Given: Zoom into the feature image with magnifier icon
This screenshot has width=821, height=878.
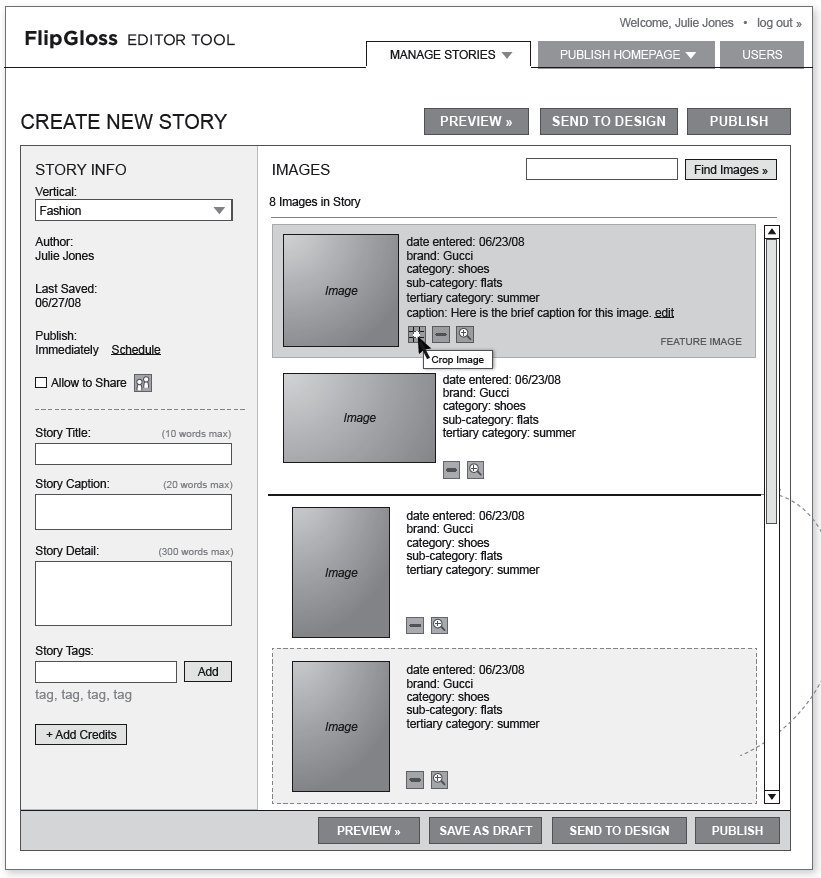Looking at the screenshot, I should (x=464, y=335).
